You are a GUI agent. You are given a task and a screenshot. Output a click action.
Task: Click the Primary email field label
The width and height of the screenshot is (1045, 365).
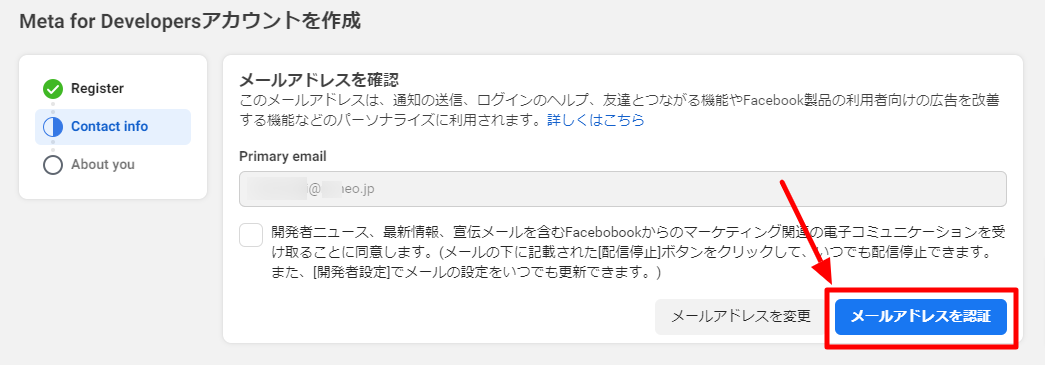coord(283,157)
